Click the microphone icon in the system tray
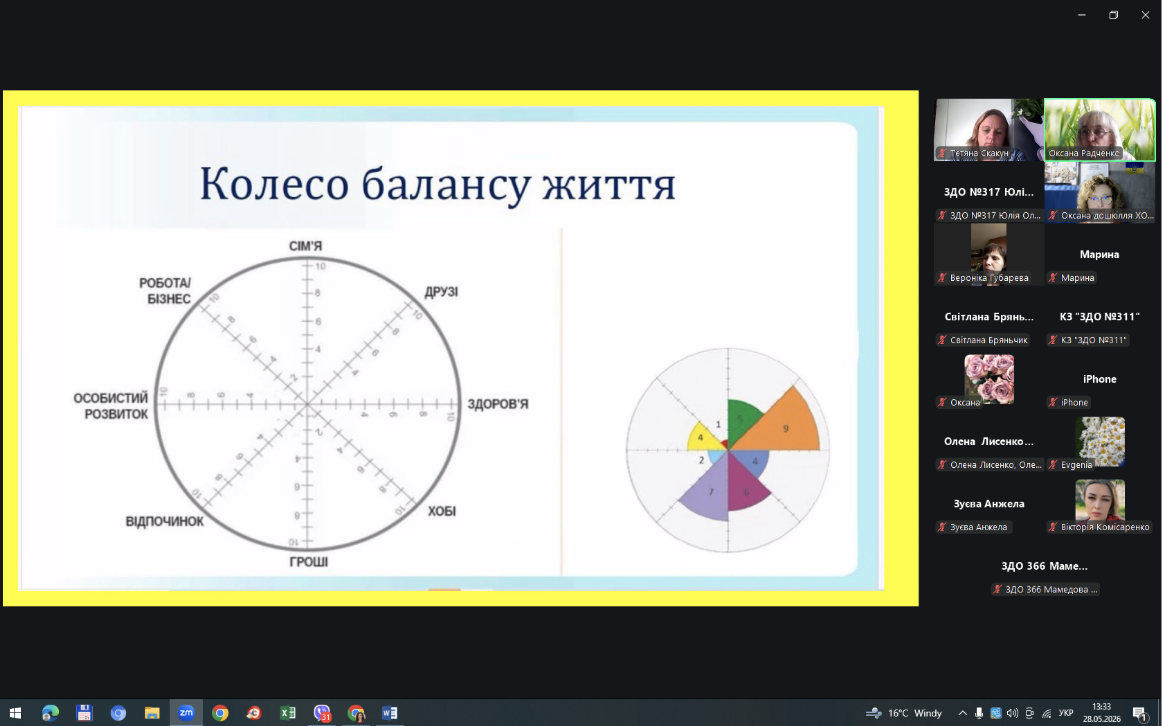This screenshot has width=1162, height=726. point(979,713)
